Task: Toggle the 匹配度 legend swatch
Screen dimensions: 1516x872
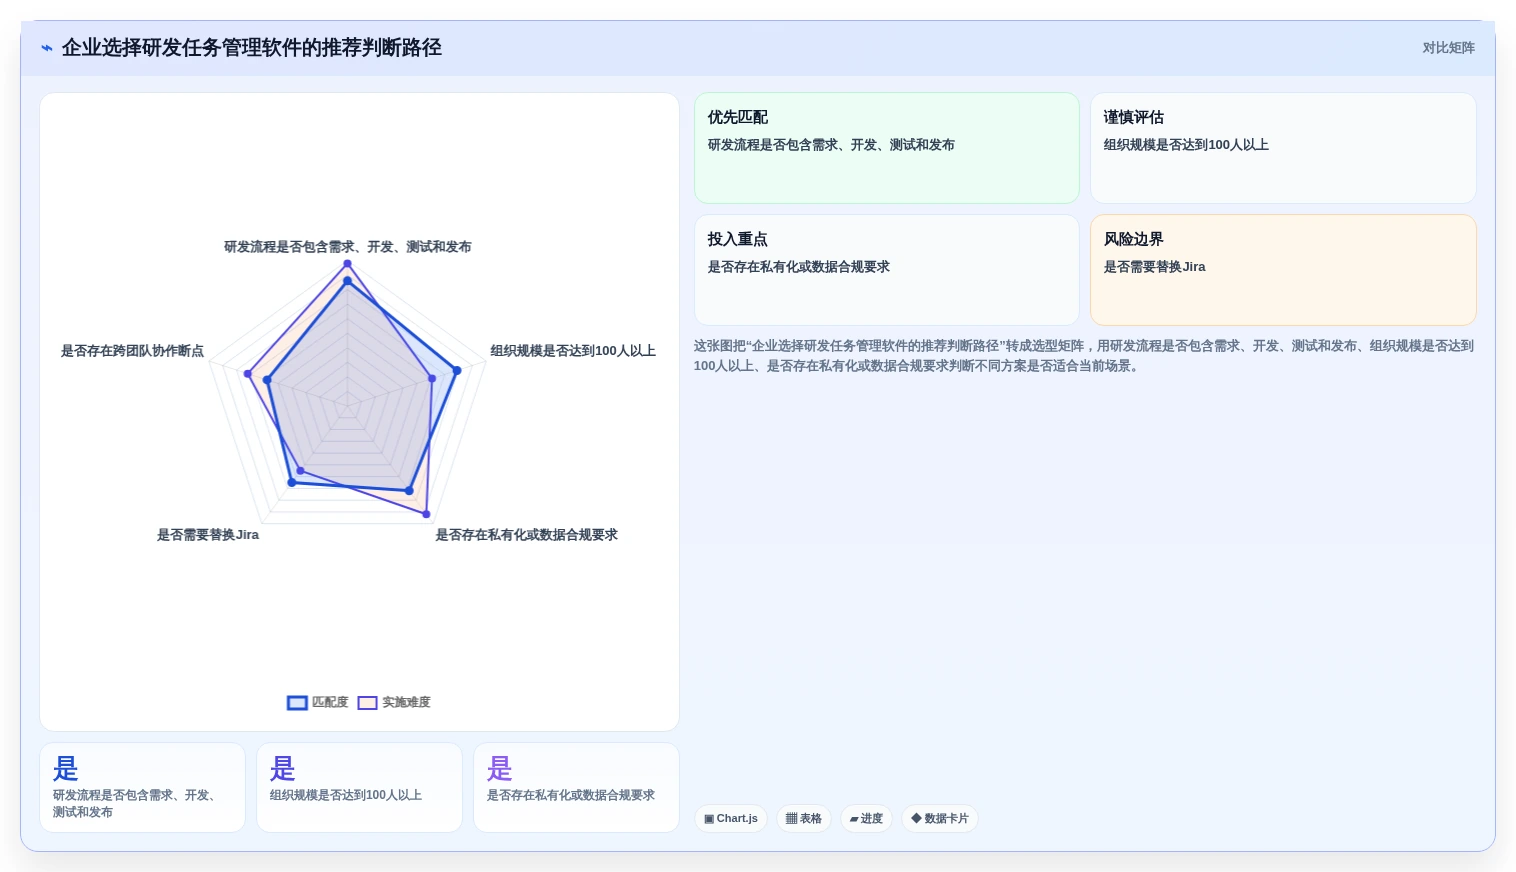Action: coord(297,703)
